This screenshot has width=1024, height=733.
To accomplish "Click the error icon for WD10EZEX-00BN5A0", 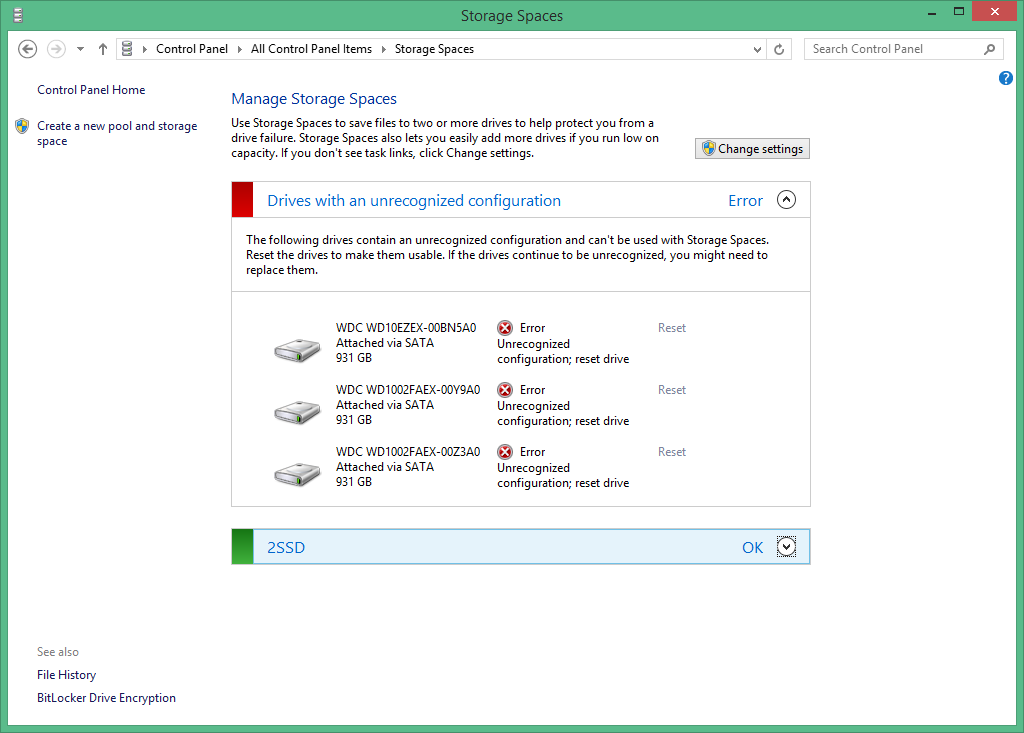I will 505,328.
